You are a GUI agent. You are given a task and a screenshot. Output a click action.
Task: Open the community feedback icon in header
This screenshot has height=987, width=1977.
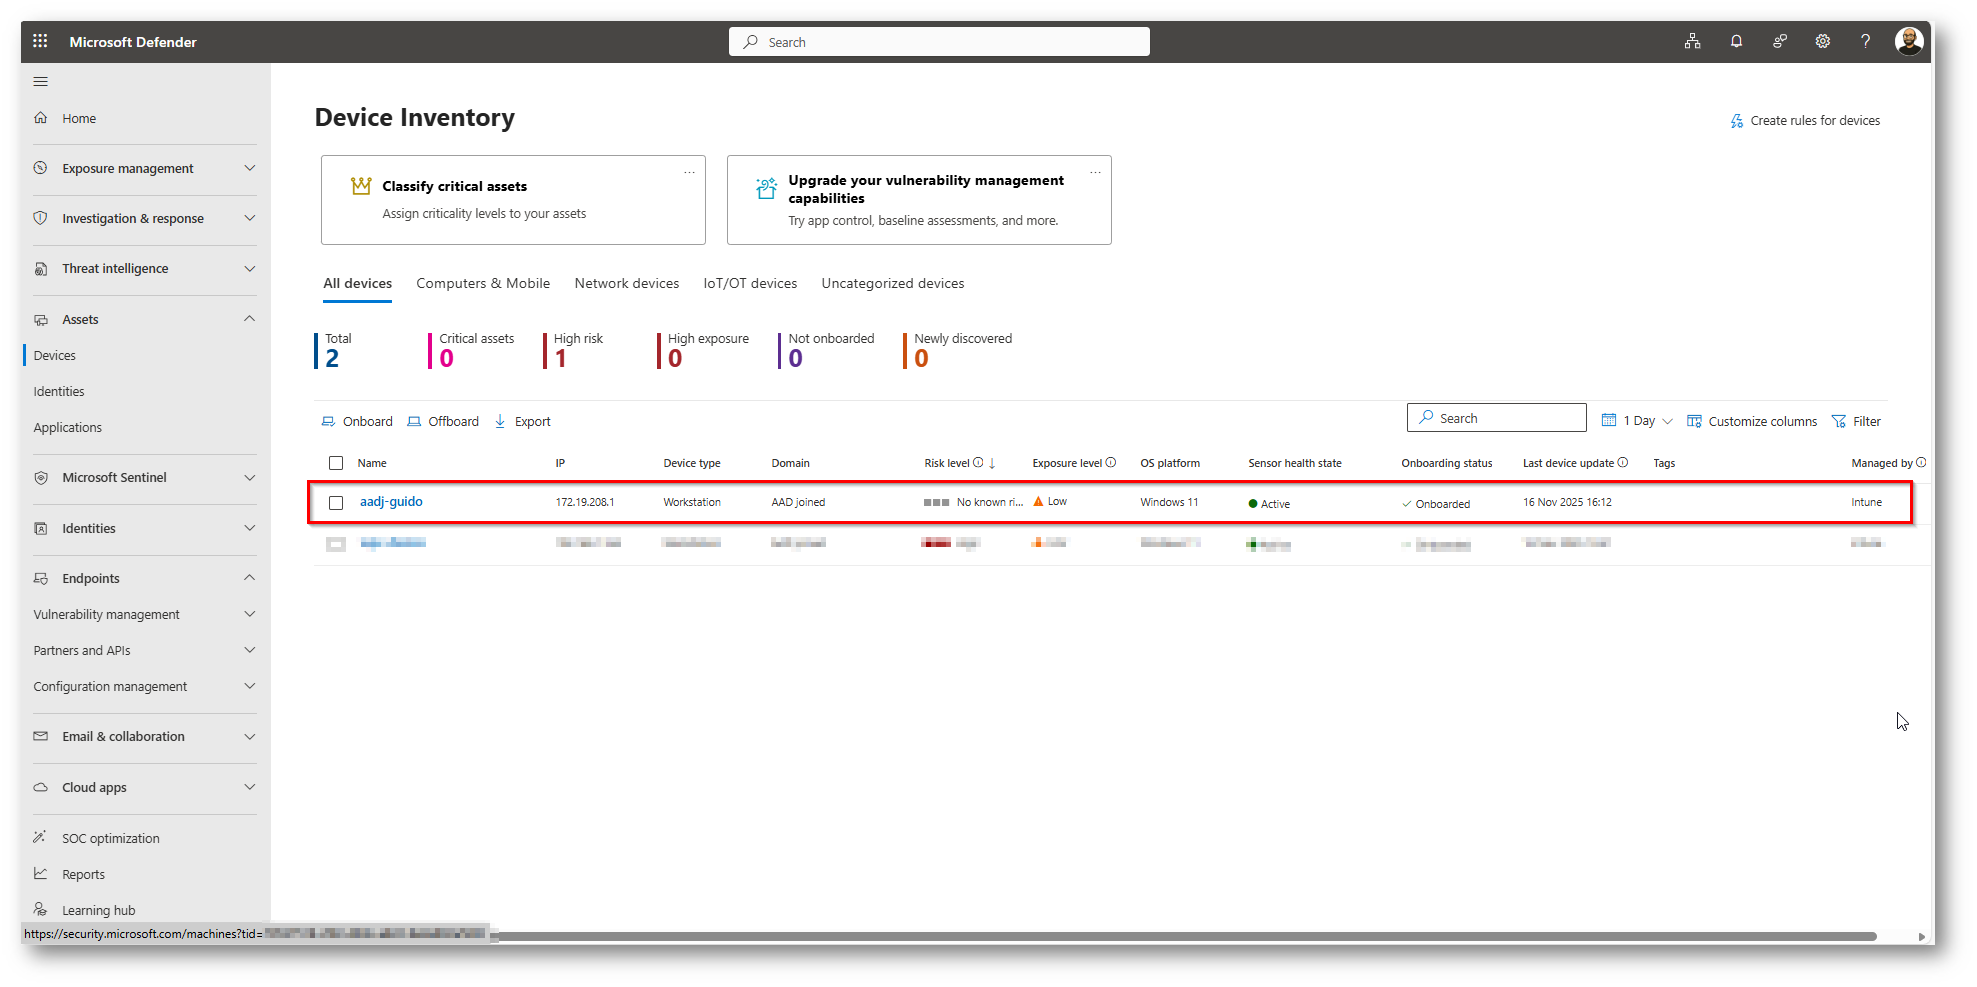coord(1780,41)
